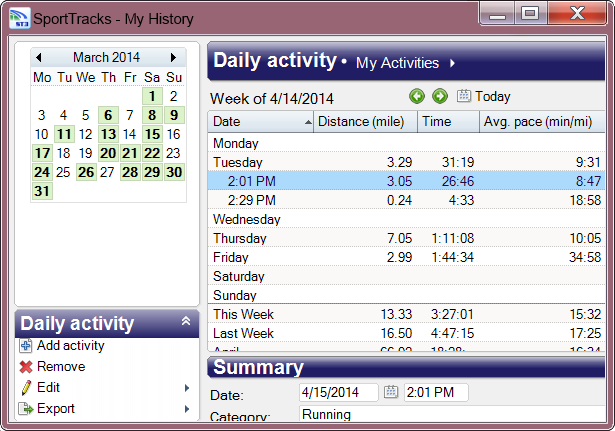The height and width of the screenshot is (431, 615).
Task: Click the Week of 4/14/2014 label
Action: (271, 98)
